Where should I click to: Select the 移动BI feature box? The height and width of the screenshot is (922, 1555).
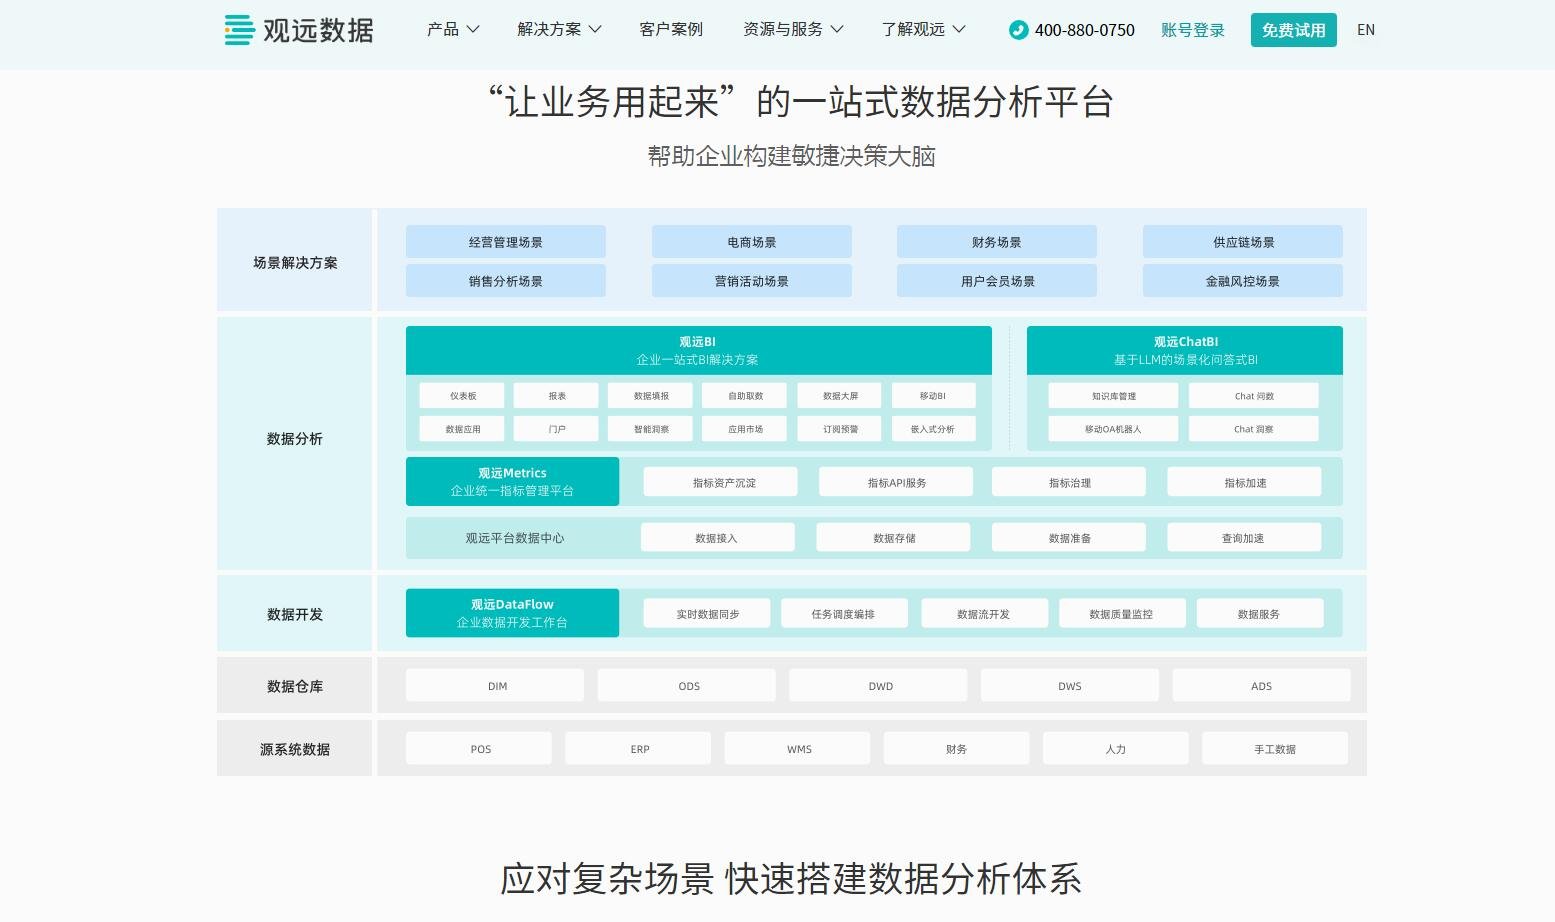[932, 395]
